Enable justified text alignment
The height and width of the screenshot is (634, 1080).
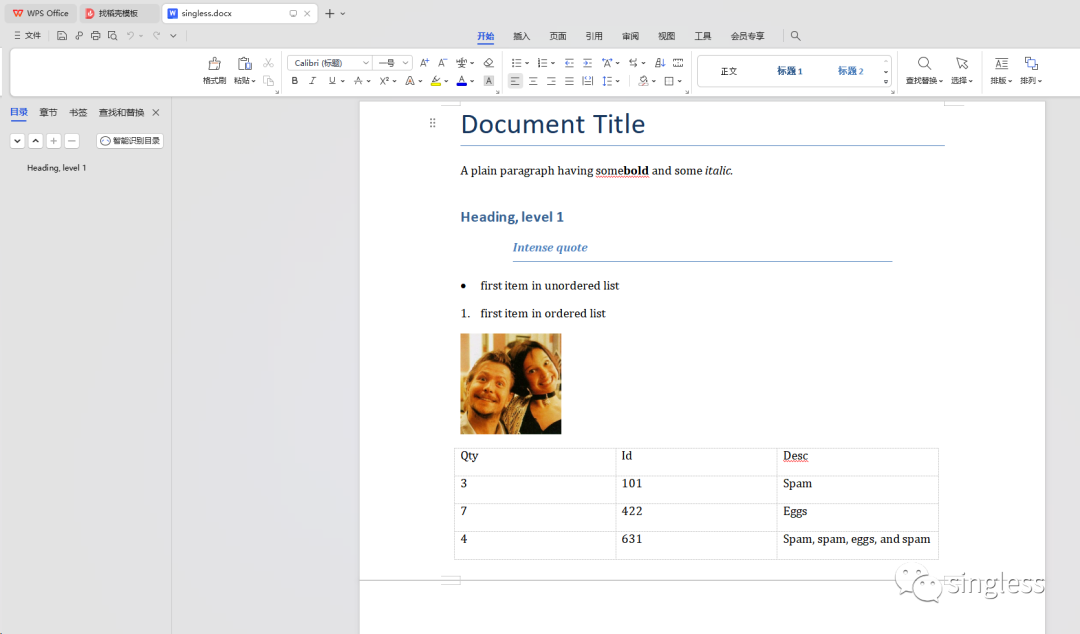569,81
